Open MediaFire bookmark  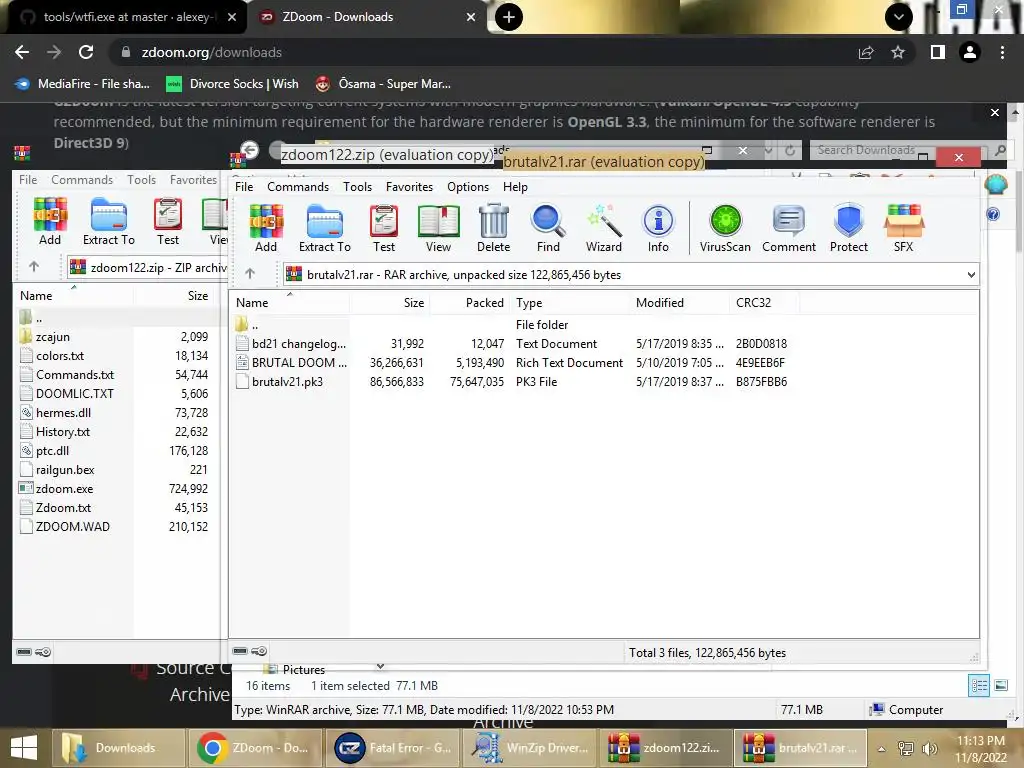click(83, 84)
